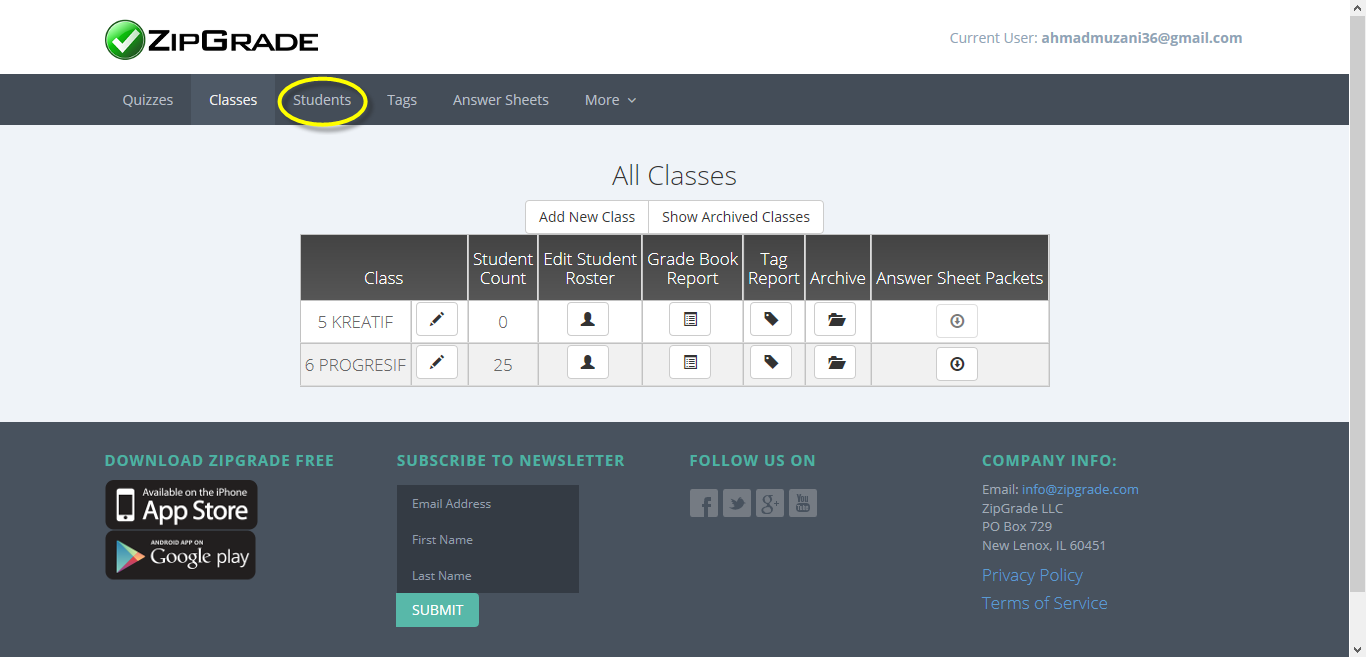Open the Students tab
The height and width of the screenshot is (657, 1366).
[x=322, y=100]
